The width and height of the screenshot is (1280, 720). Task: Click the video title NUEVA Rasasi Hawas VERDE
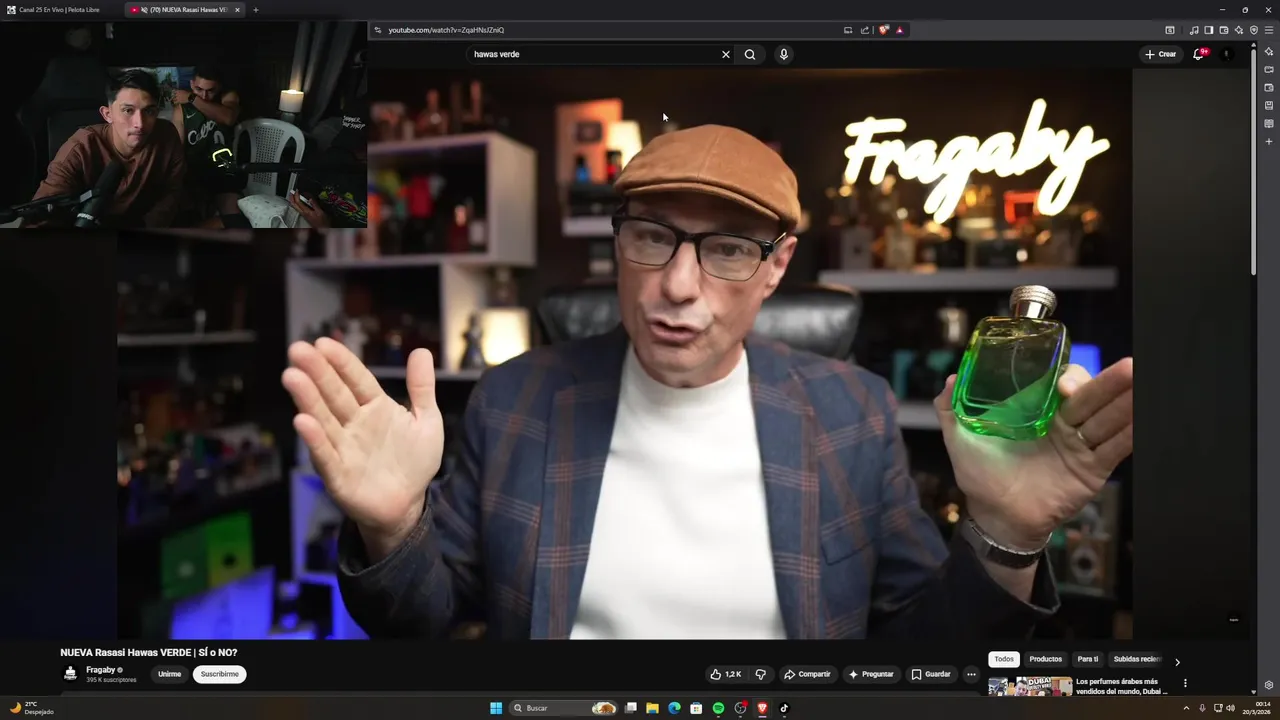[x=148, y=652]
